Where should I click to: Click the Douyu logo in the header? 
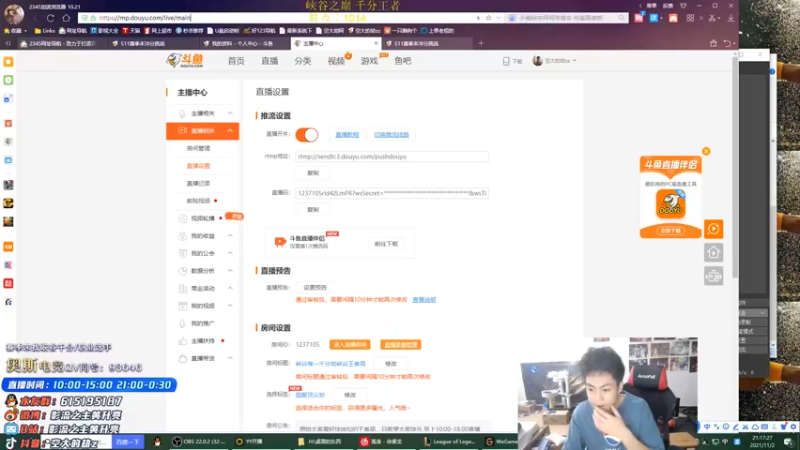[185, 60]
